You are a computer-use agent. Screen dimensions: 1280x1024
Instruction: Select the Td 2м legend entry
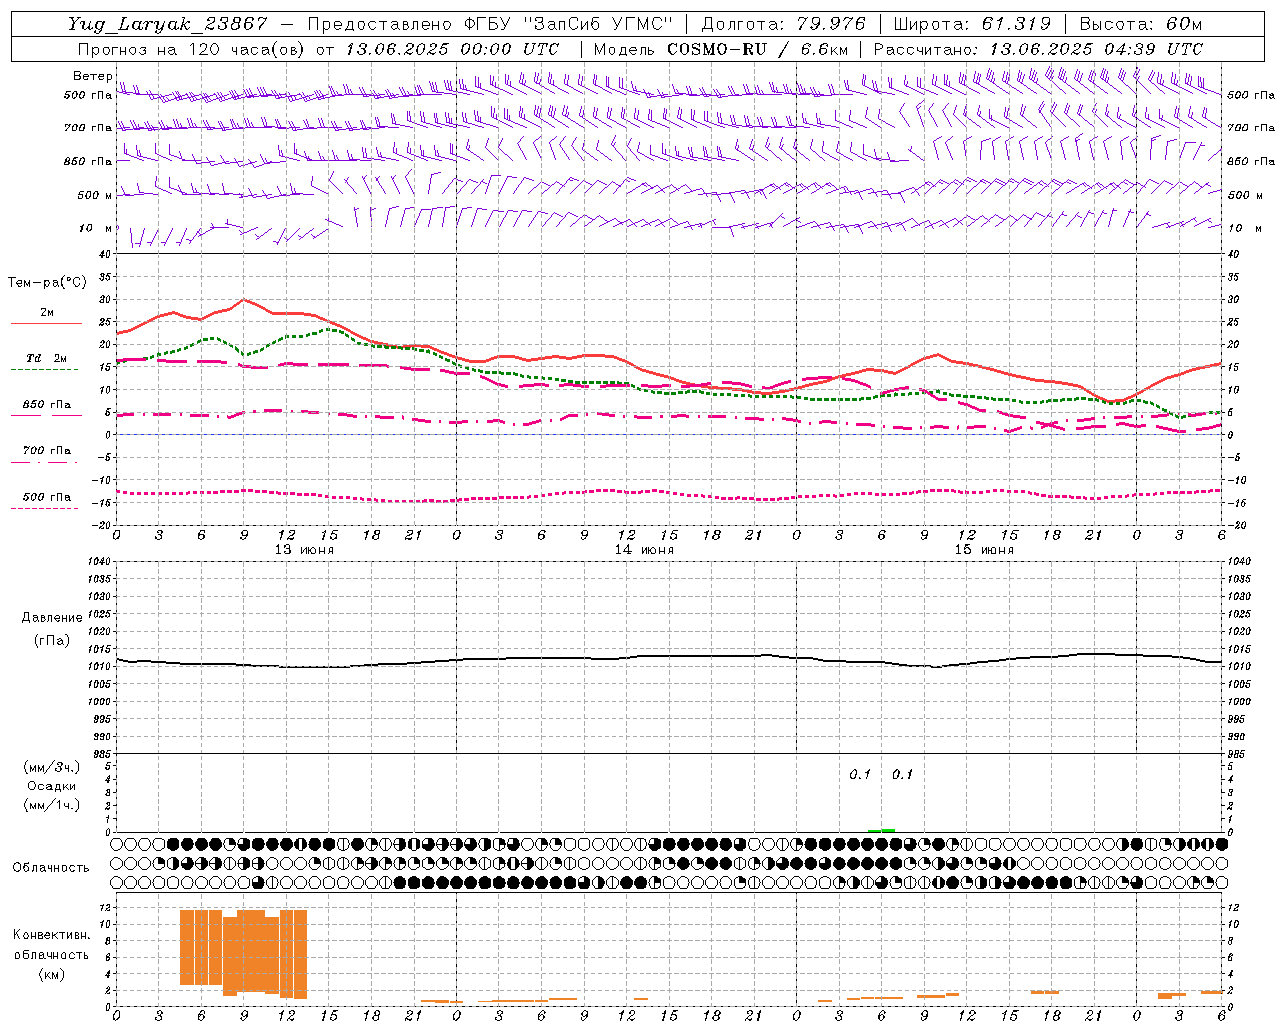coord(46,358)
